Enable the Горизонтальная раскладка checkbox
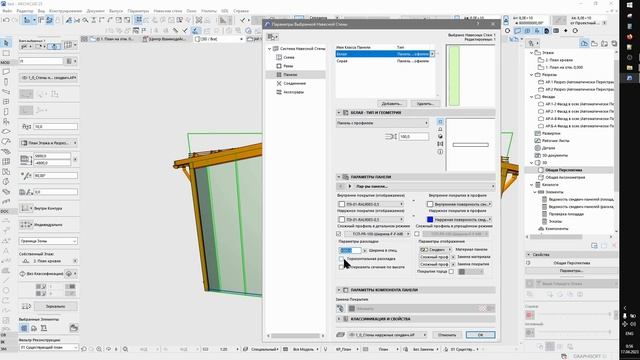Screen dimensions: 640x360 click(341, 259)
